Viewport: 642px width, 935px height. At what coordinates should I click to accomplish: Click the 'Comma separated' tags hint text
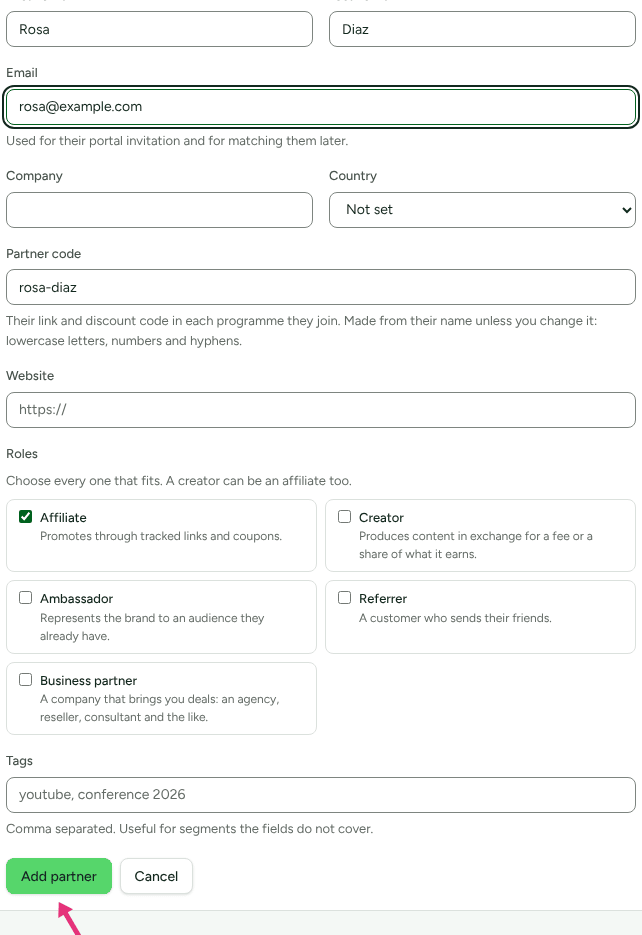[190, 829]
